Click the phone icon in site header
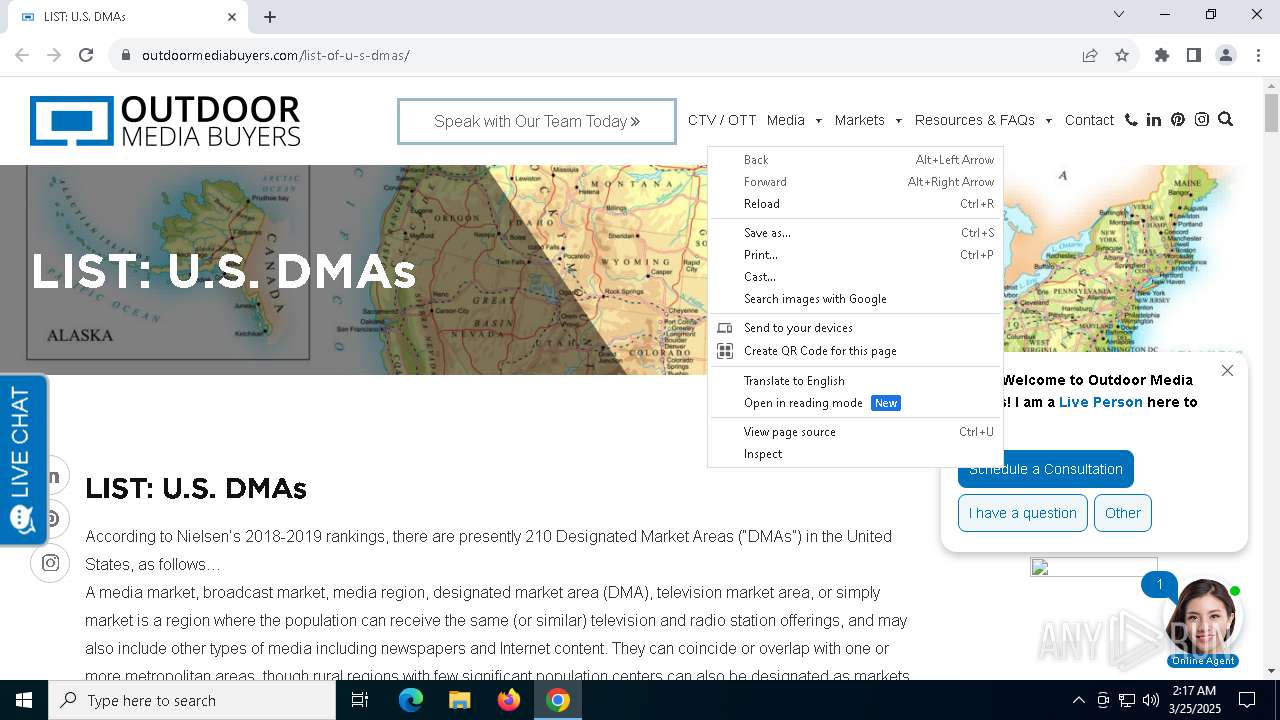The image size is (1280, 720). pyautogui.click(x=1131, y=120)
